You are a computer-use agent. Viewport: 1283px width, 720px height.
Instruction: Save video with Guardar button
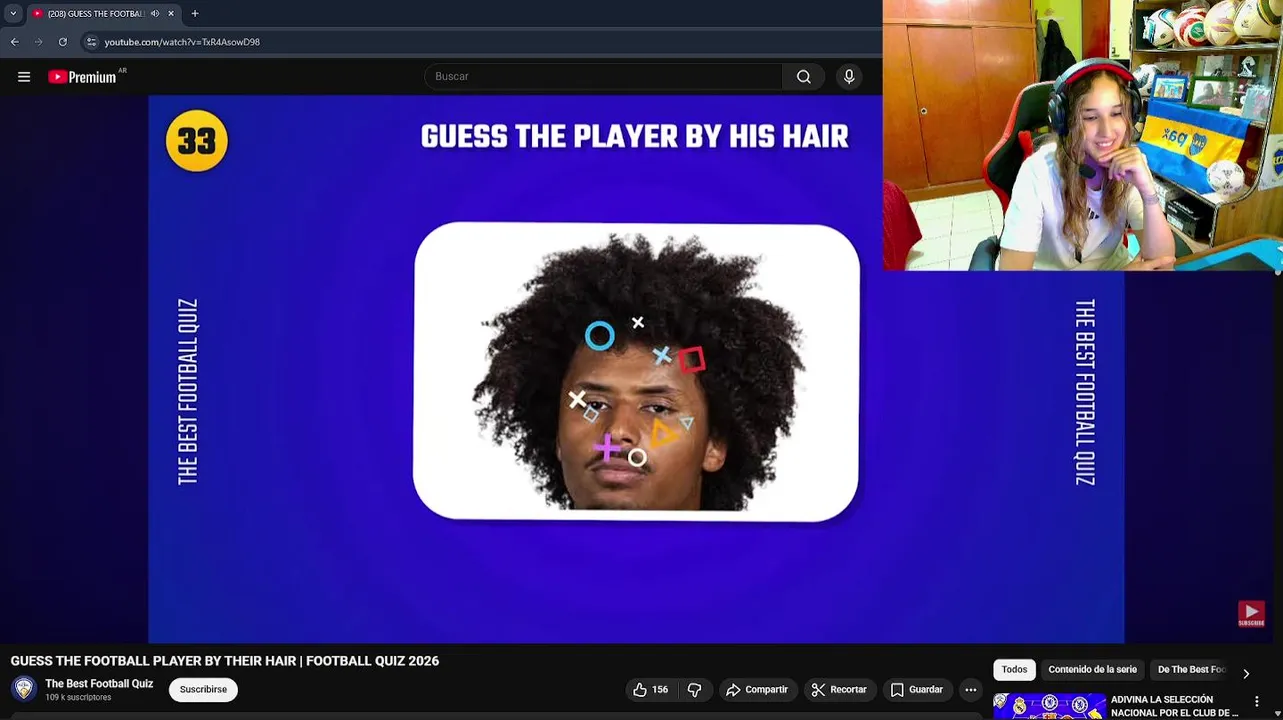917,690
